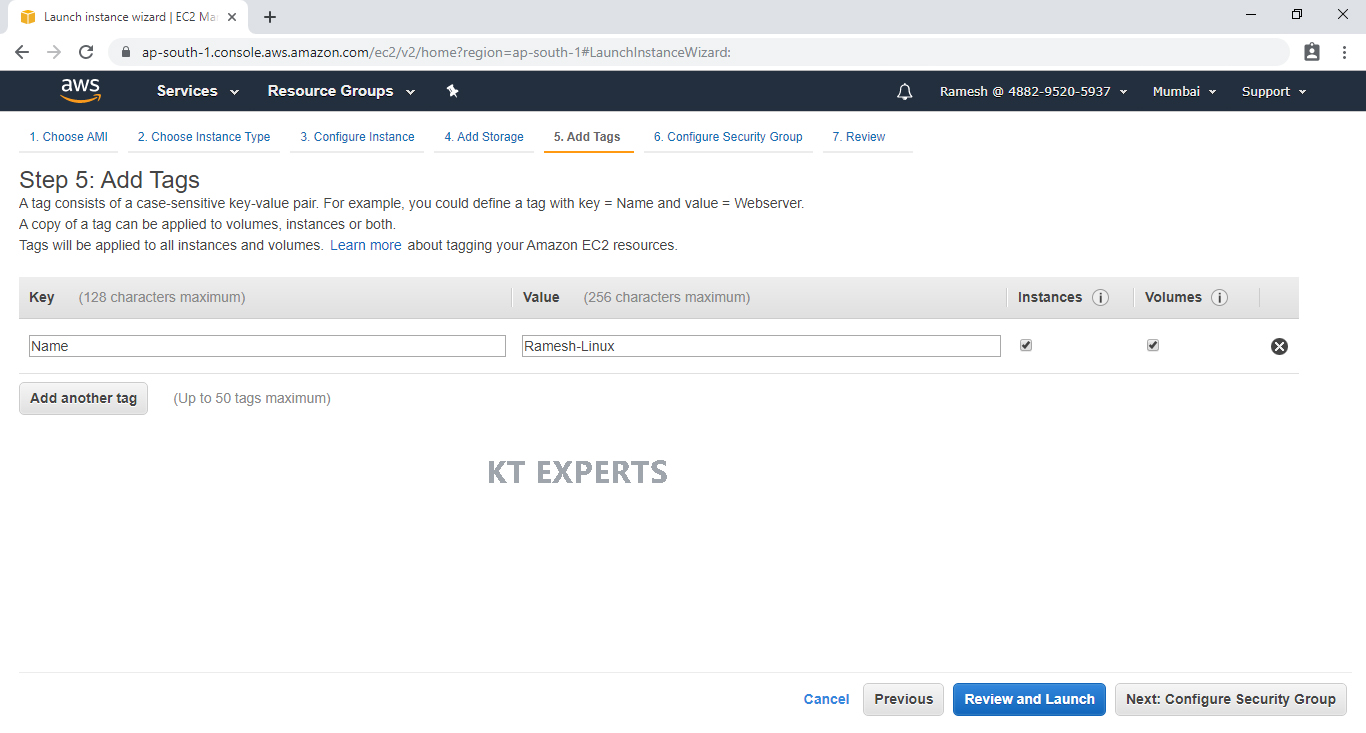Click the Key field containing Name
The width and height of the screenshot is (1366, 733).
click(x=267, y=346)
